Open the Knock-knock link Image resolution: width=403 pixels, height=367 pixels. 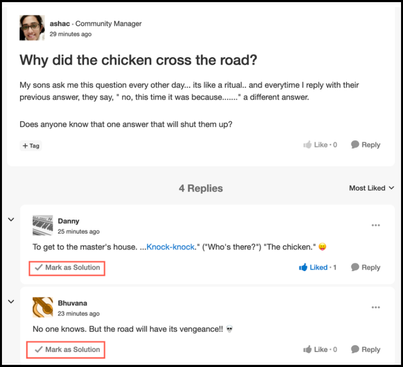coord(170,247)
